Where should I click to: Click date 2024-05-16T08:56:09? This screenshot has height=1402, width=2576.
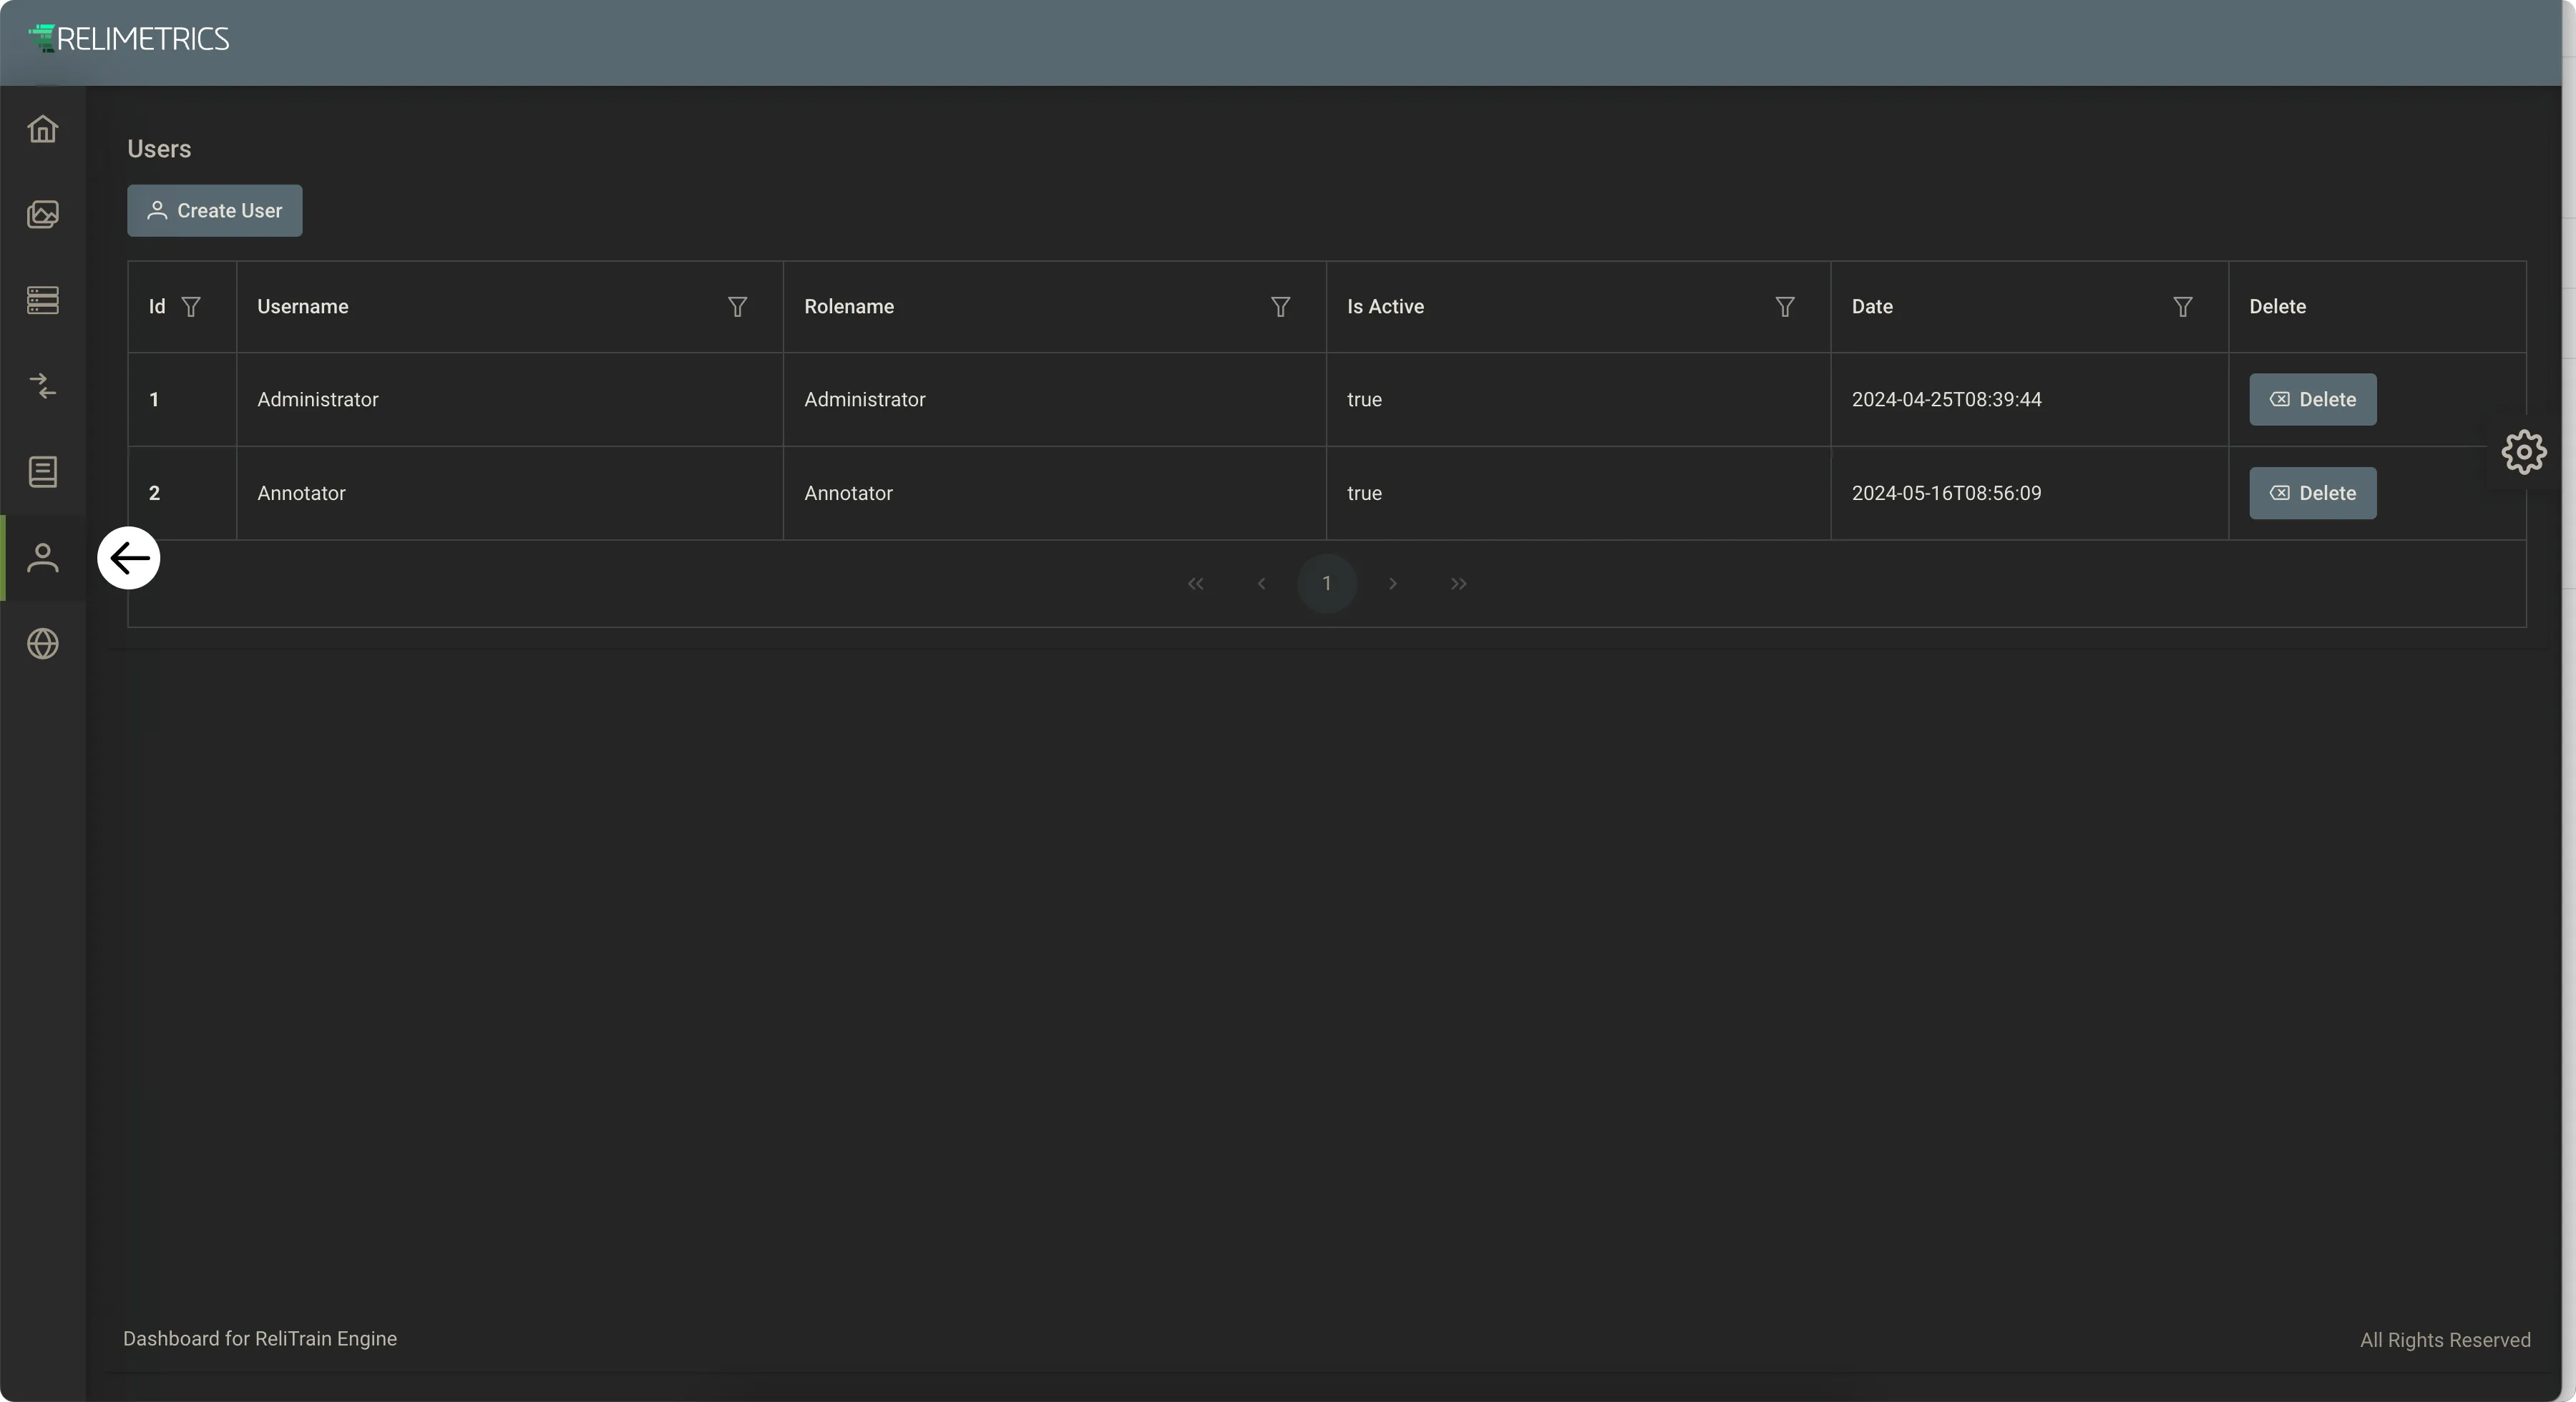click(1946, 494)
